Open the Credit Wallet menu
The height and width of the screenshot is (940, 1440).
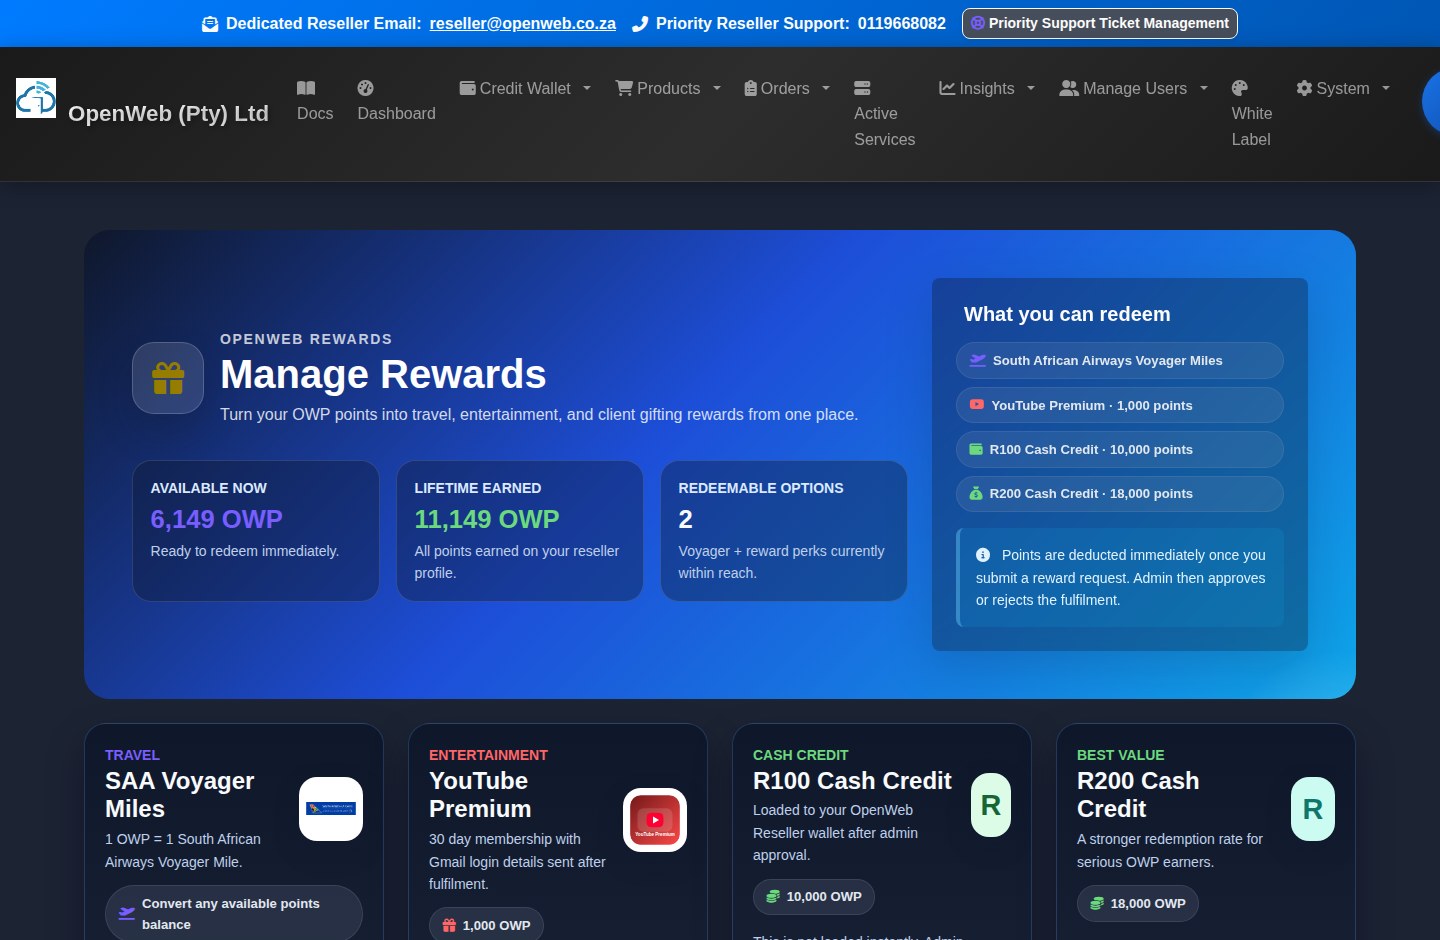pos(525,88)
